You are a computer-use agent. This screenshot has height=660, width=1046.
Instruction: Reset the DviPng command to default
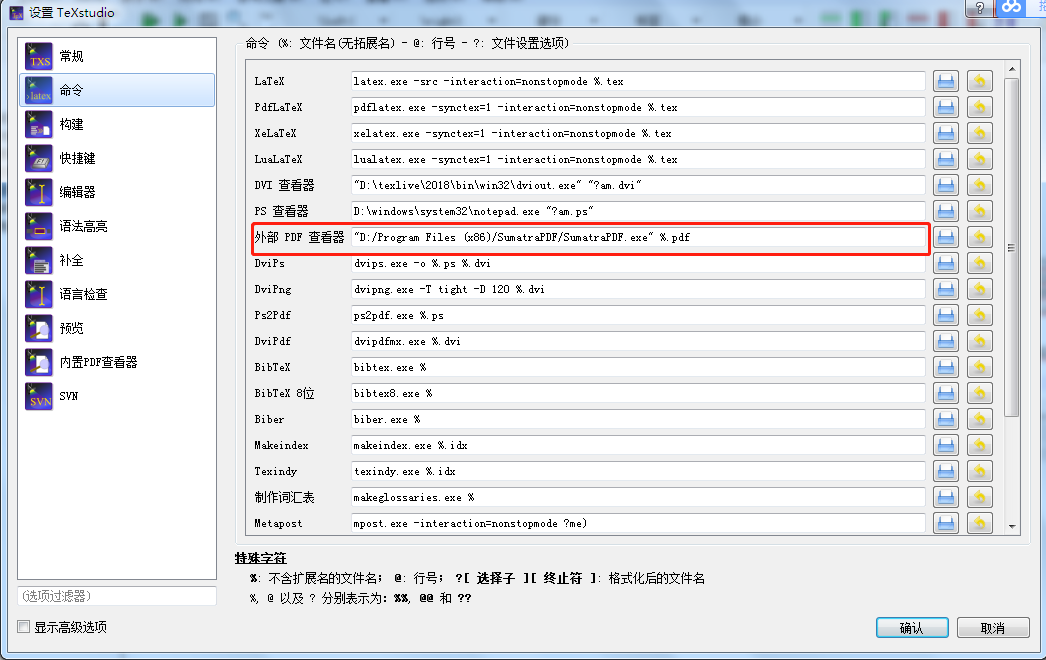tap(979, 290)
